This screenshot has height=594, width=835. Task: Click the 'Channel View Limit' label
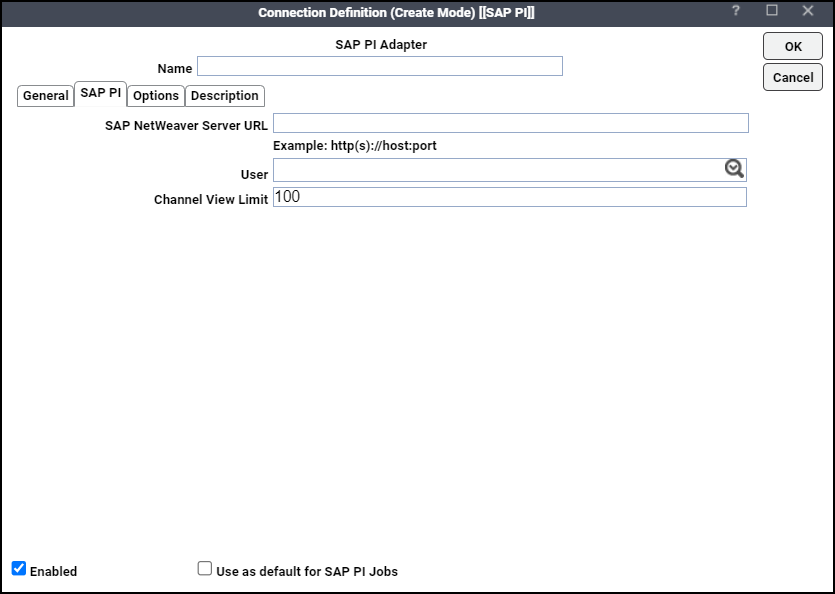tap(211, 200)
